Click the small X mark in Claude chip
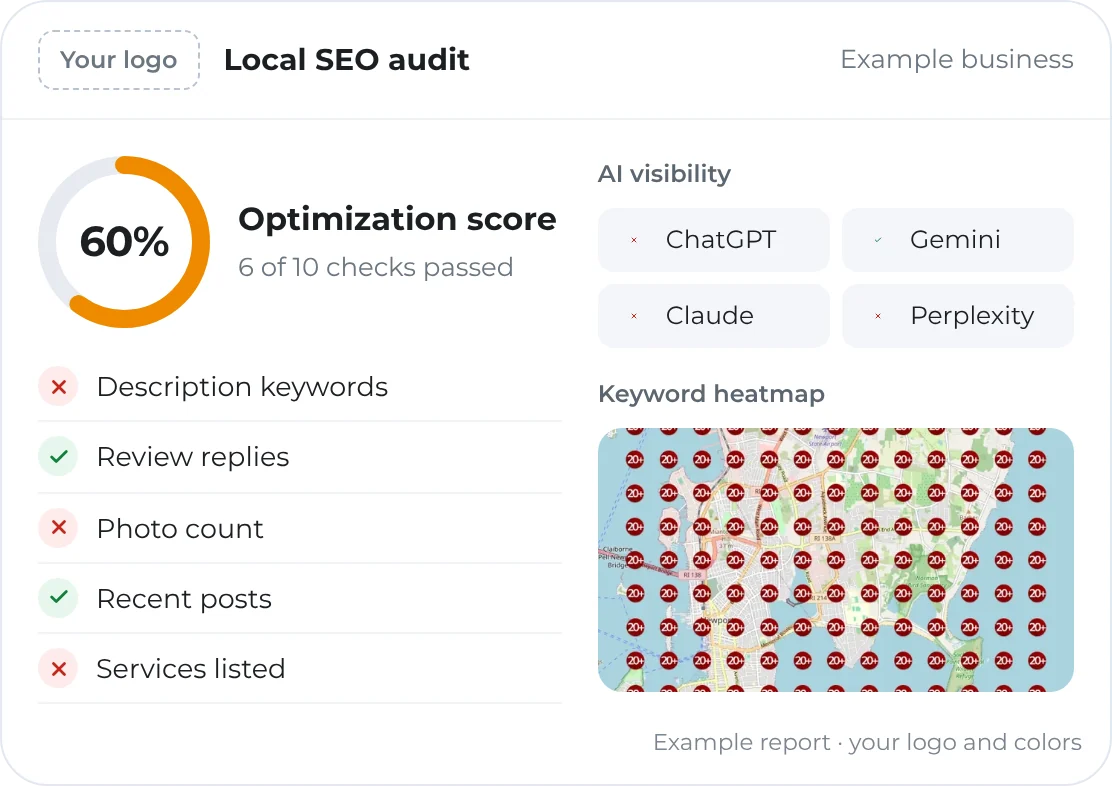1112x788 pixels. pyautogui.click(x=634, y=316)
